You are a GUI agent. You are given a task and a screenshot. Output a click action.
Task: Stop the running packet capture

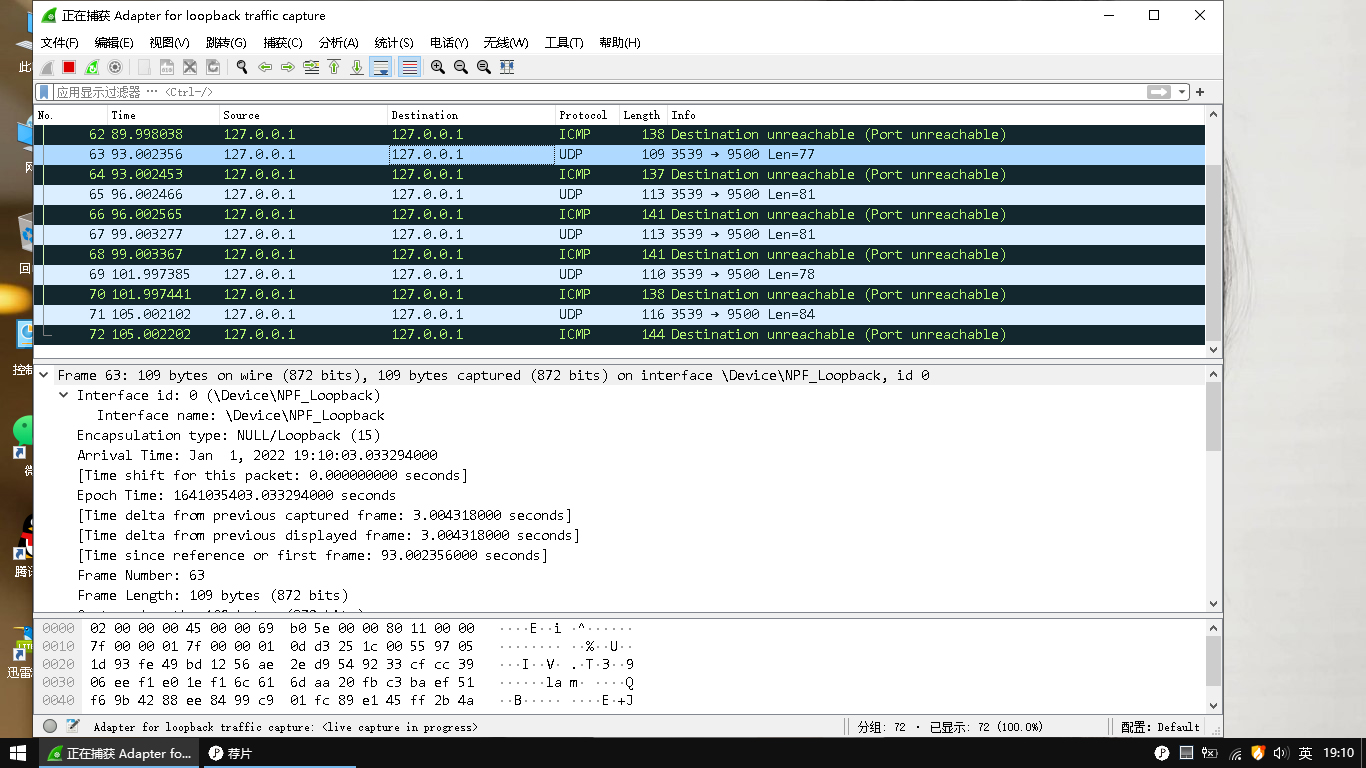(x=69, y=67)
